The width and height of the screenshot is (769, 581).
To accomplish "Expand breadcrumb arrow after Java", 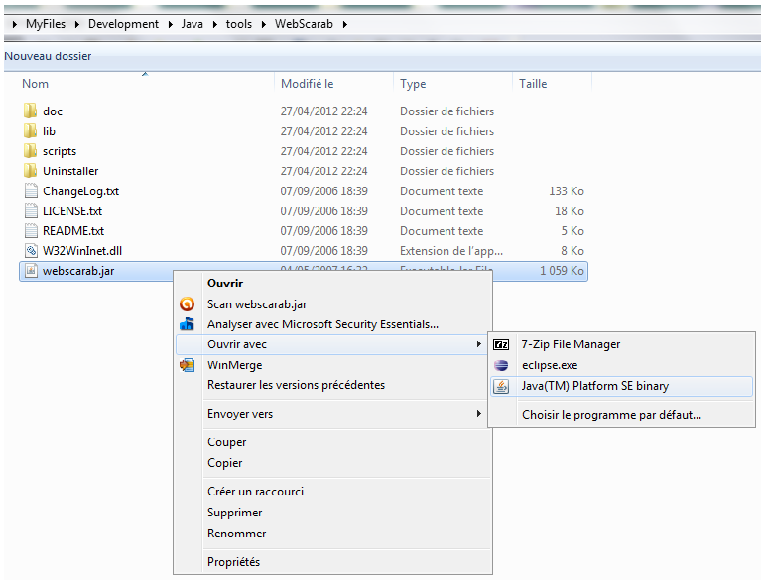I will [215, 24].
